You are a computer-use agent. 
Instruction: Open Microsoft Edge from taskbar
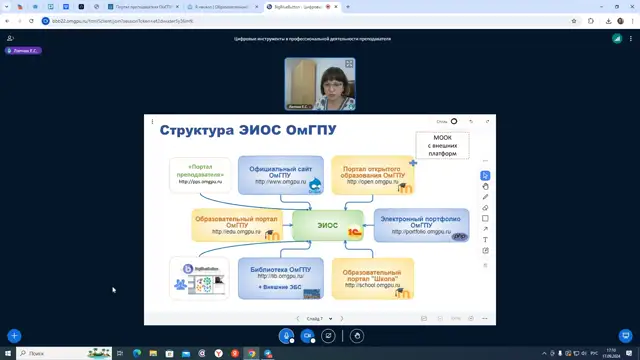click(x=137, y=353)
